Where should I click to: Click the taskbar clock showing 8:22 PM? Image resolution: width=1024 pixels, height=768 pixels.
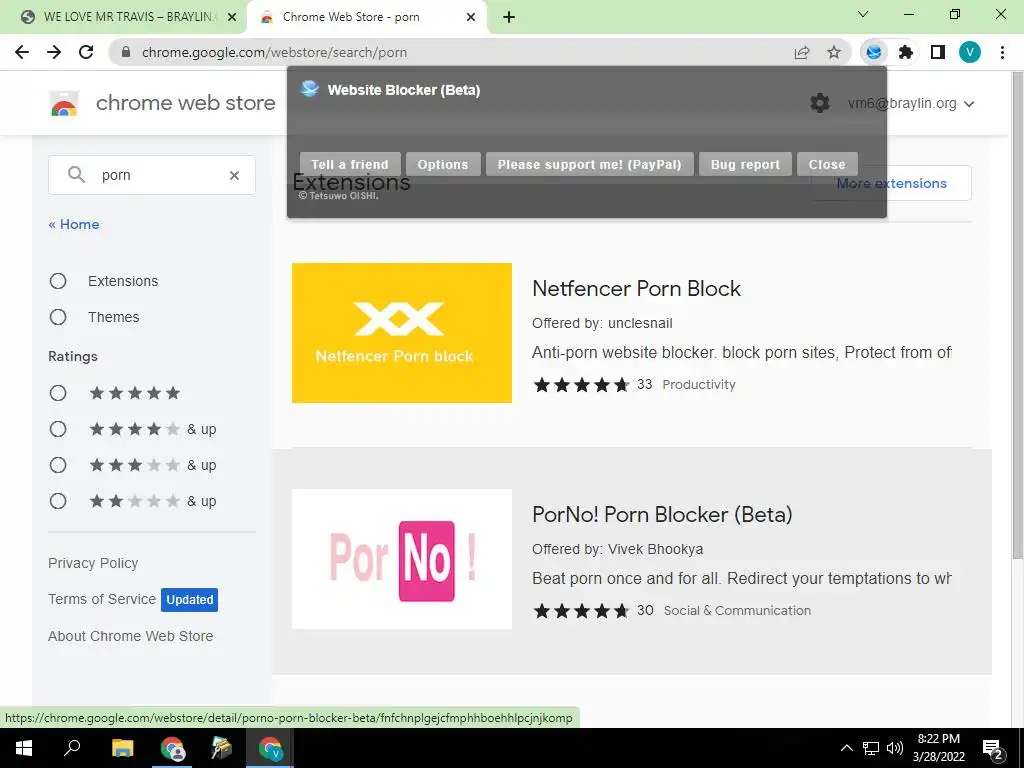(x=938, y=748)
